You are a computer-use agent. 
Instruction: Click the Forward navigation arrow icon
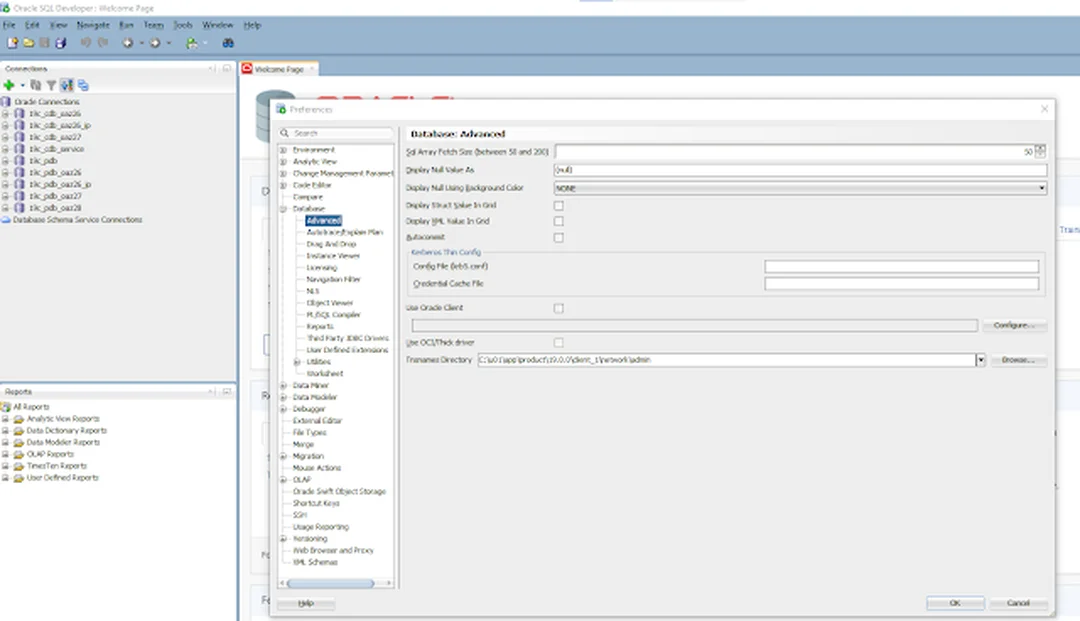155,43
